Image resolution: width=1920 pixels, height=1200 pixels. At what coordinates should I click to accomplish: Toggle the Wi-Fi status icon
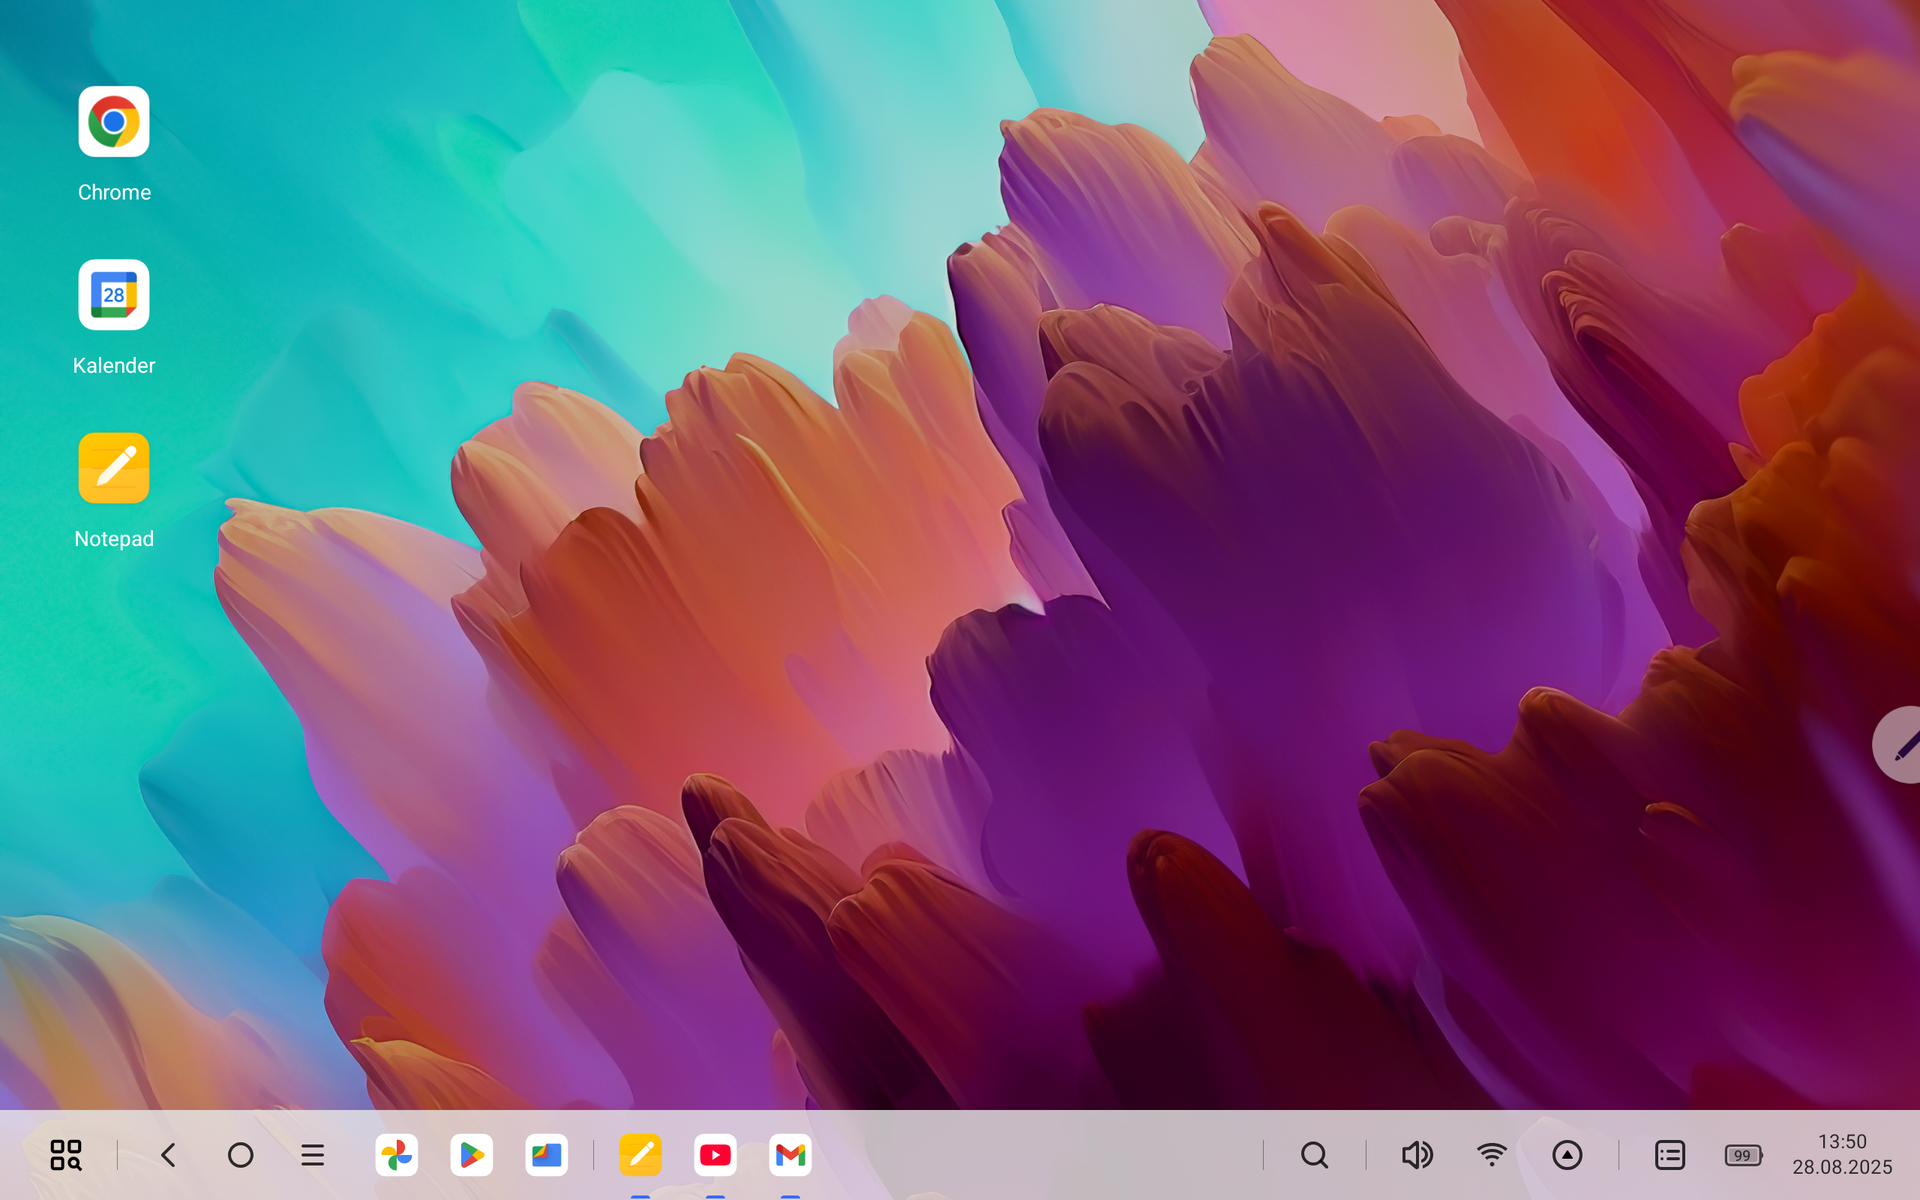coord(1491,1155)
